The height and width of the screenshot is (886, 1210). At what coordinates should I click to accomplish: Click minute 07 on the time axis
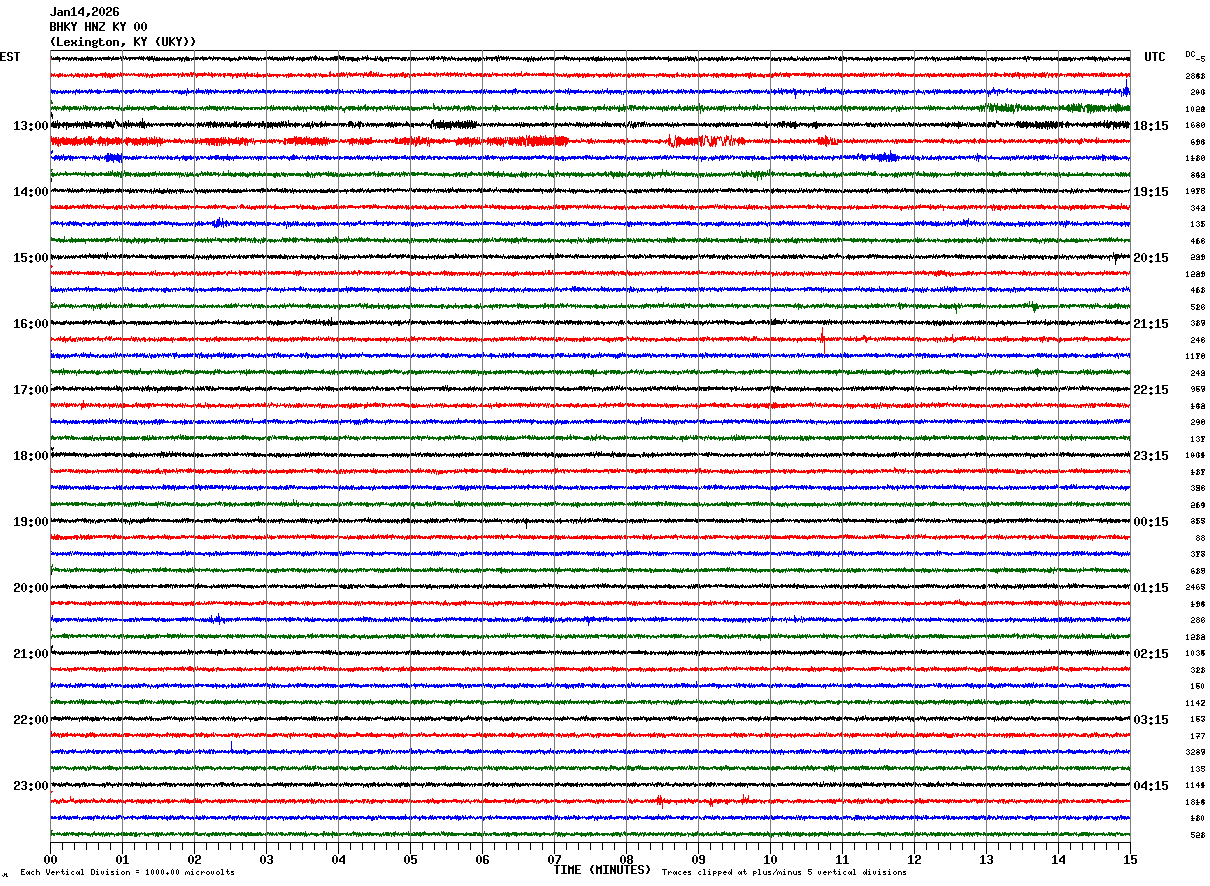coord(554,860)
